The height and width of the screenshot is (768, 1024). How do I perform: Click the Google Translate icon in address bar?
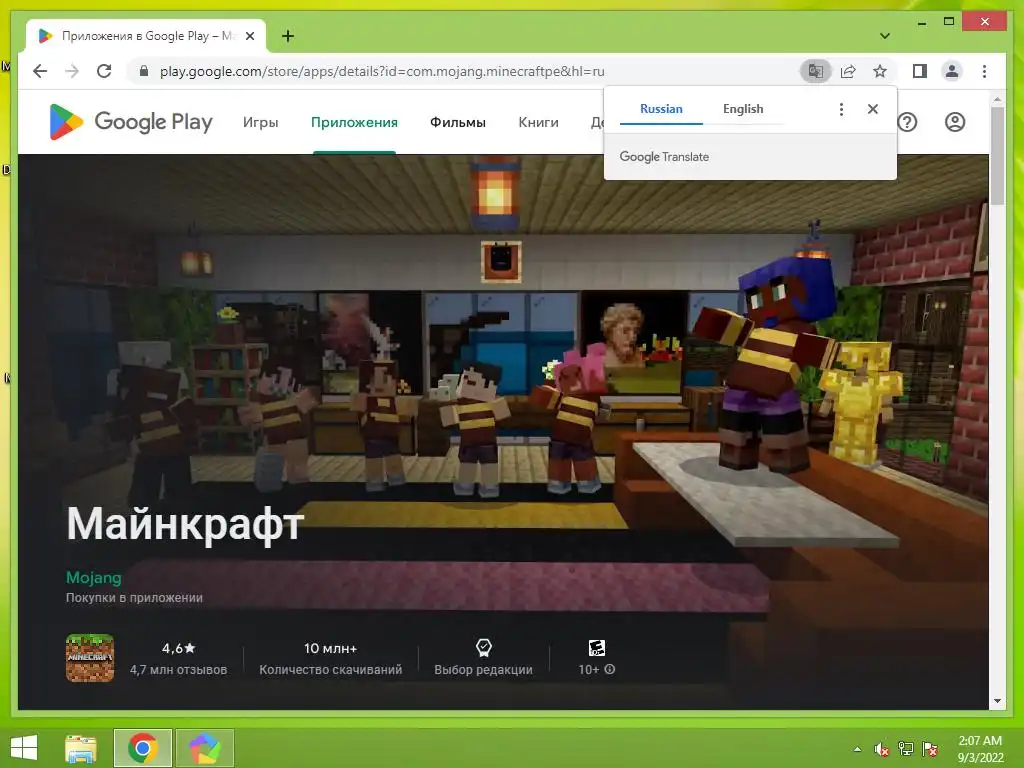pyautogui.click(x=816, y=71)
